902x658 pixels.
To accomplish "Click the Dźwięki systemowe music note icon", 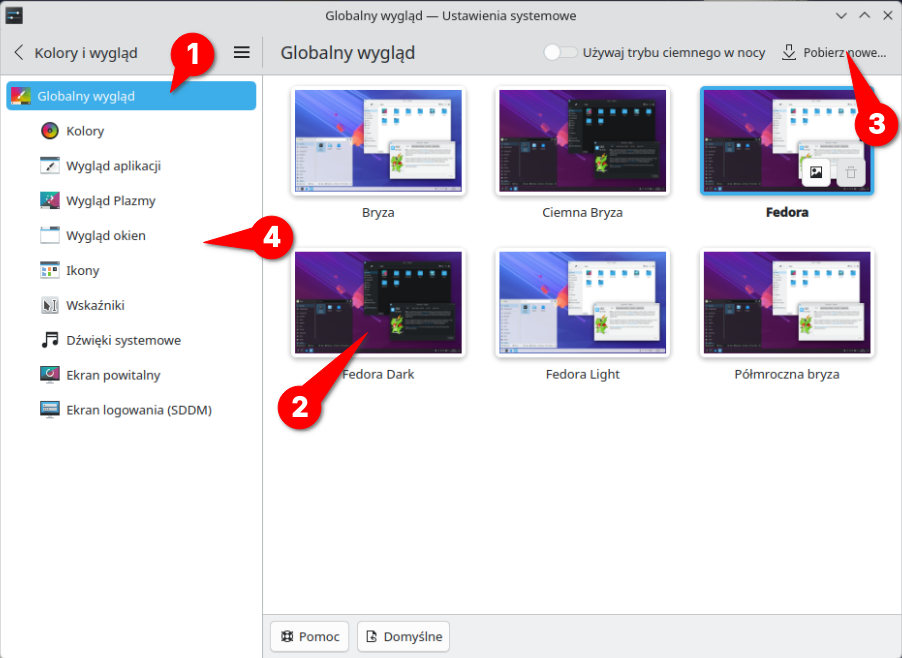I will (50, 341).
